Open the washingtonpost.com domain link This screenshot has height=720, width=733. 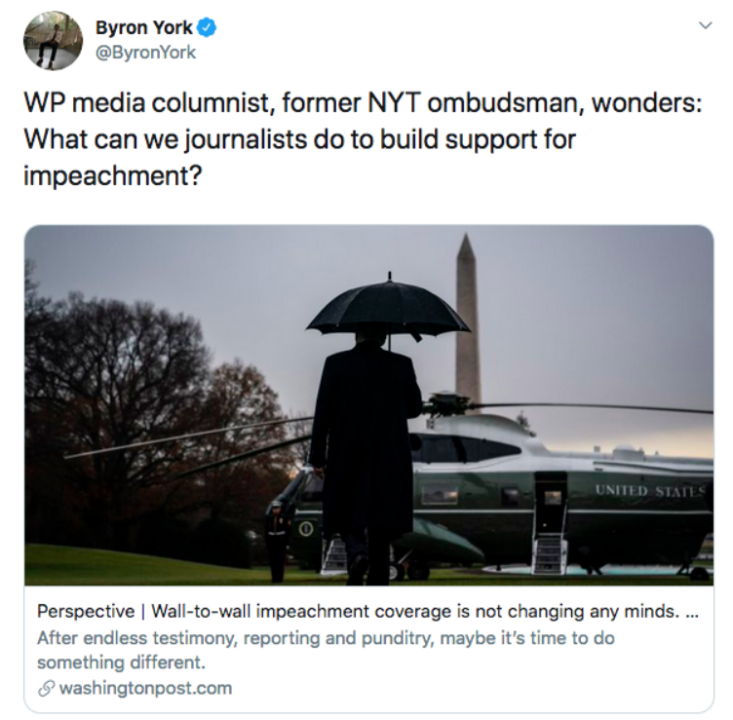(x=145, y=688)
